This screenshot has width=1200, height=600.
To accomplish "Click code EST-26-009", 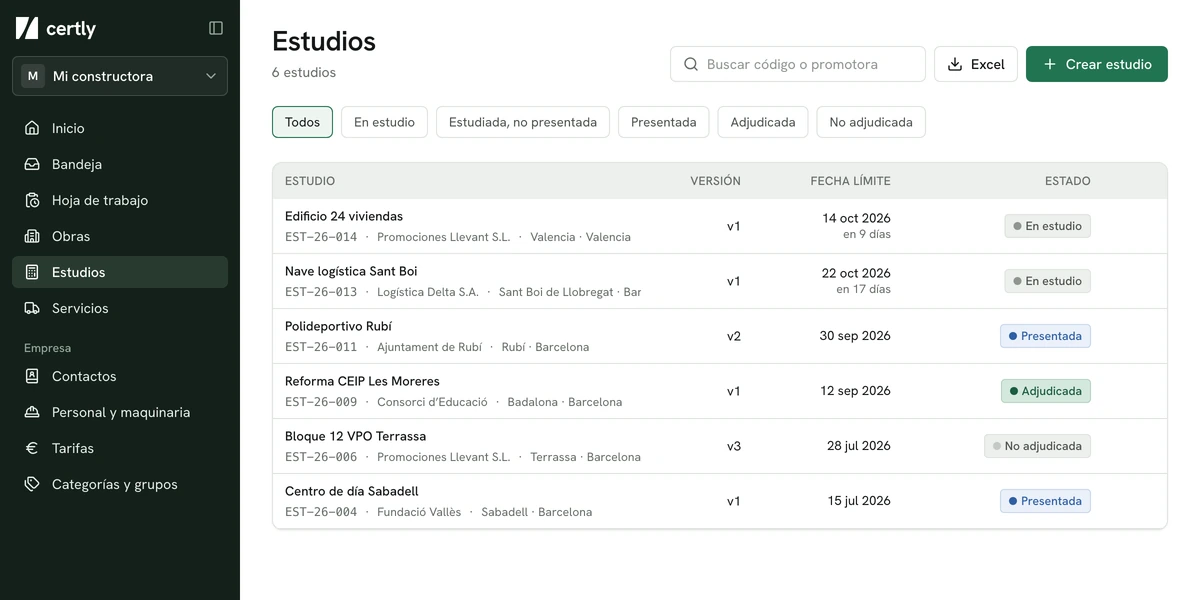I will pos(321,402).
